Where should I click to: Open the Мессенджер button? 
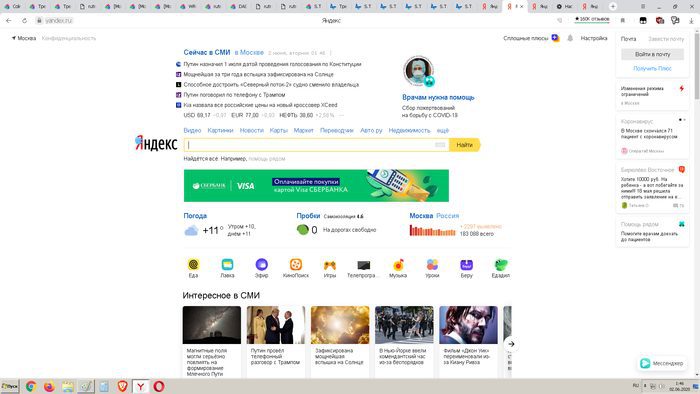tap(662, 363)
